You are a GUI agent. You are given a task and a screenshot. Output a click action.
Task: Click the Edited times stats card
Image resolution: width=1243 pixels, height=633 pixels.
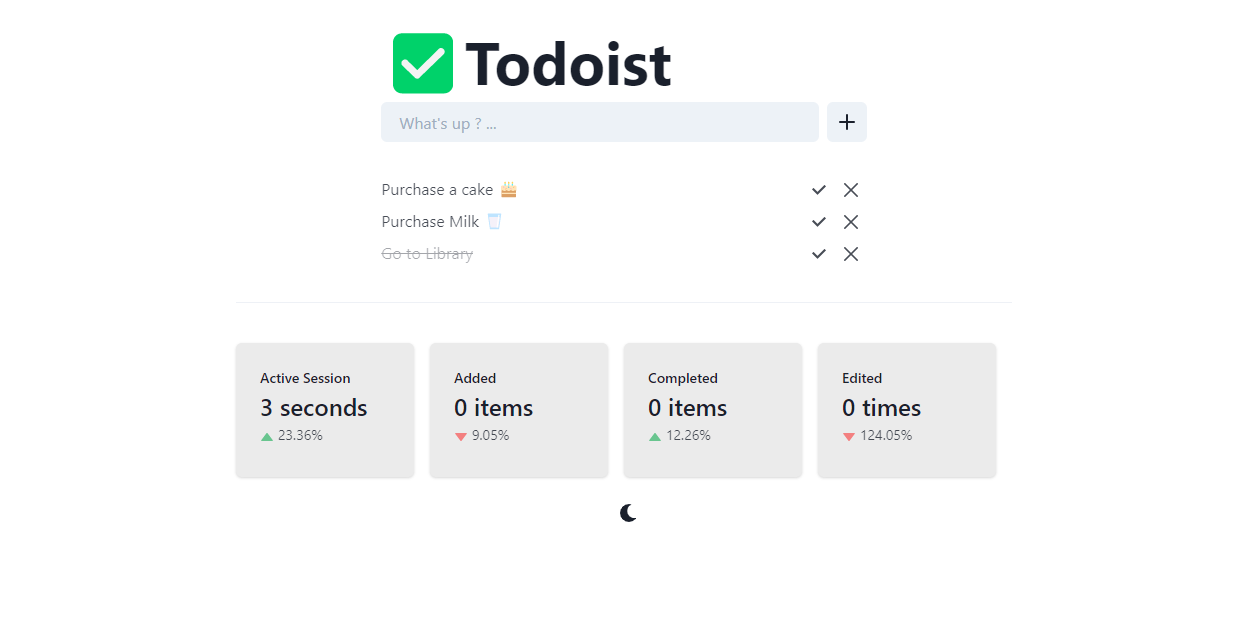point(907,410)
